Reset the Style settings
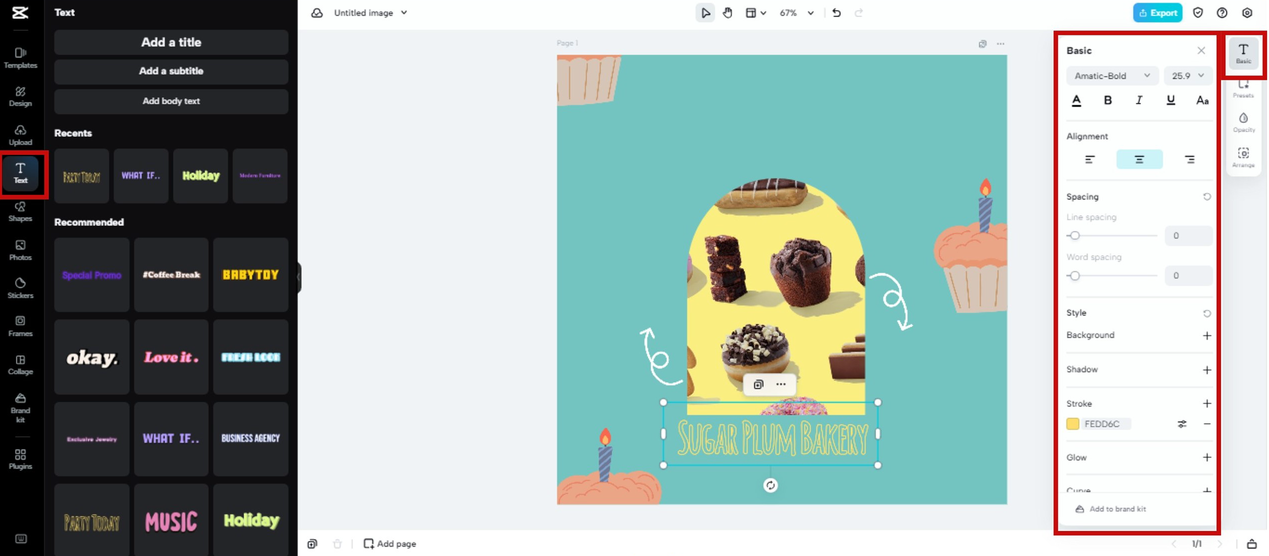 (x=1207, y=313)
